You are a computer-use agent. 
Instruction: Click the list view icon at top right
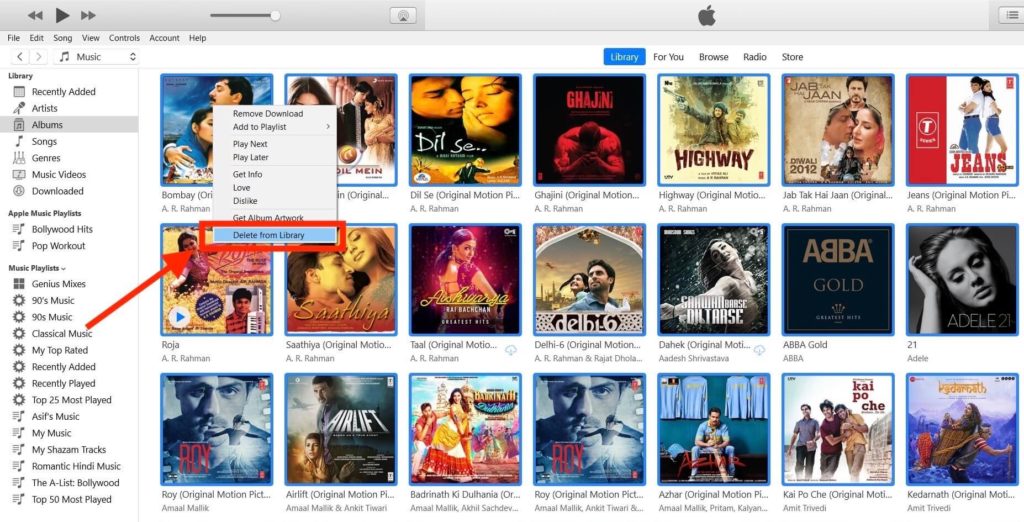pos(1008,15)
